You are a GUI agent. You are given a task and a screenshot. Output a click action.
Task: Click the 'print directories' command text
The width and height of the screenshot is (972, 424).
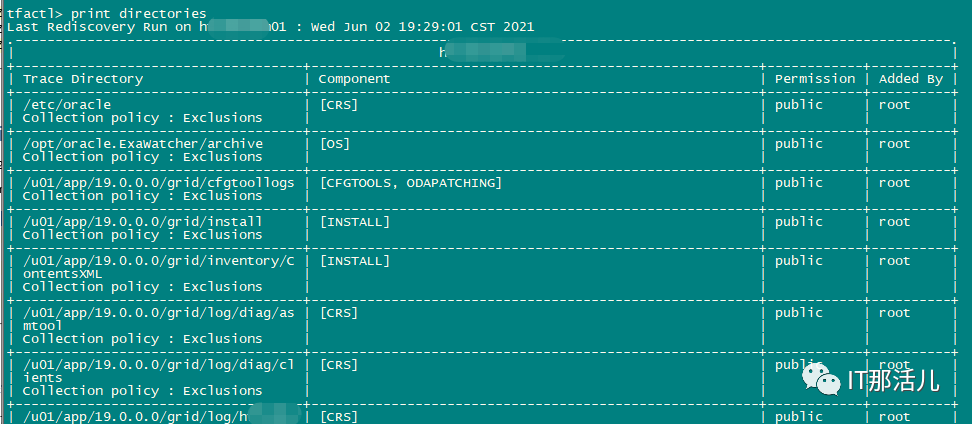click(x=139, y=13)
